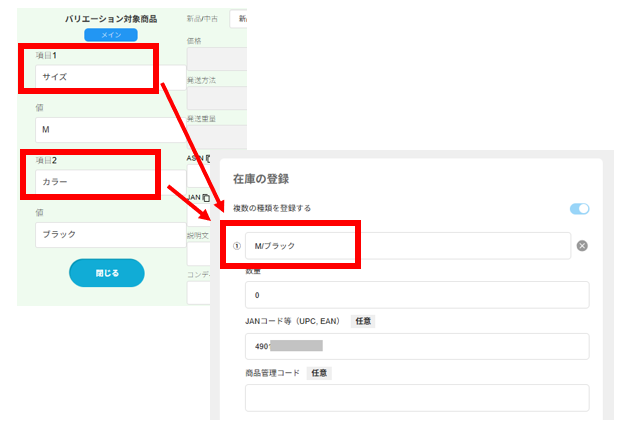Click the 項目2 field containing カラー
Image resolution: width=625 pixels, height=433 pixels.
(95, 183)
